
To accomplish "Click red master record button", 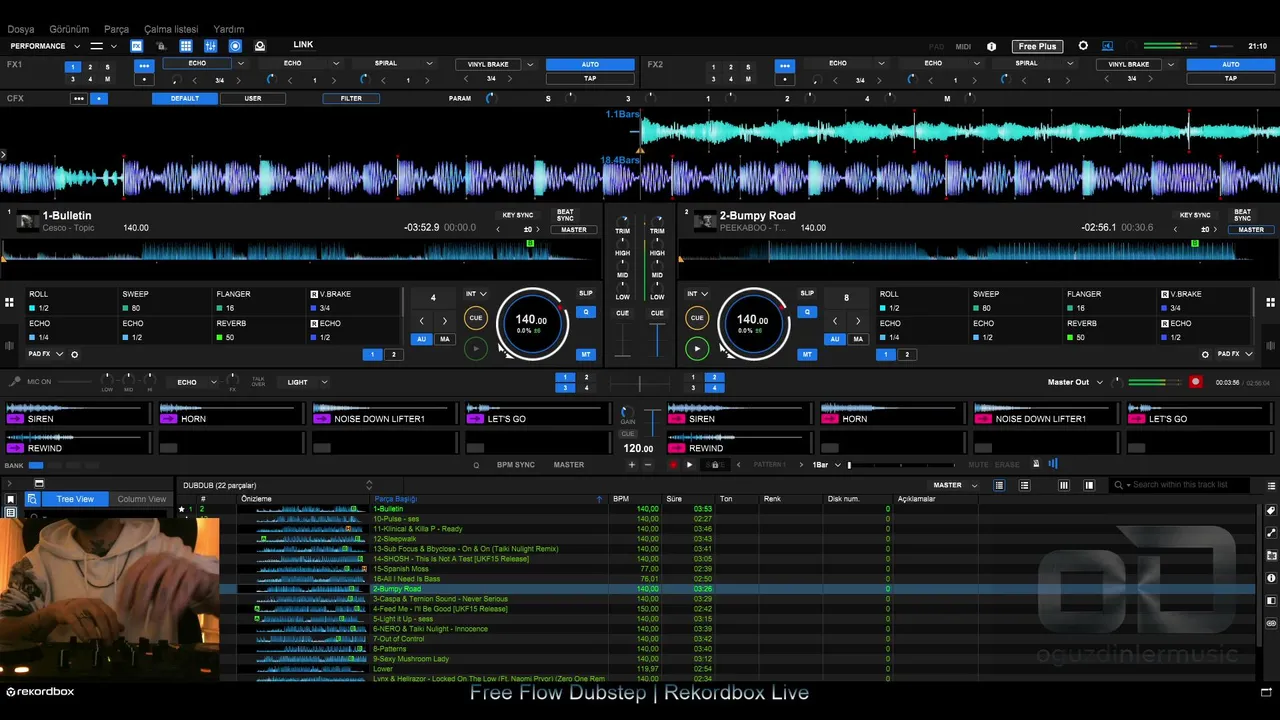I will pos(1195,382).
